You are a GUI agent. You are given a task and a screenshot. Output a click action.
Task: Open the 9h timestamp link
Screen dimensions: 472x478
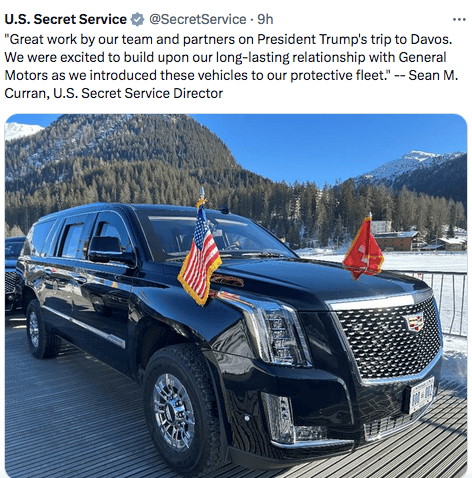point(265,19)
